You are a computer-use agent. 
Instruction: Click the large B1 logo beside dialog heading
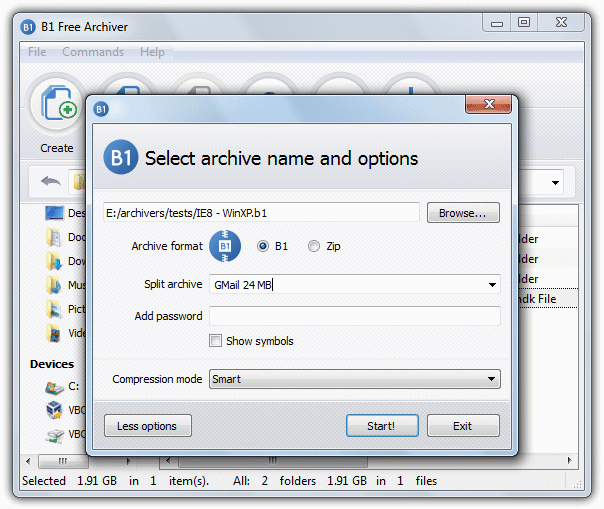(x=121, y=157)
